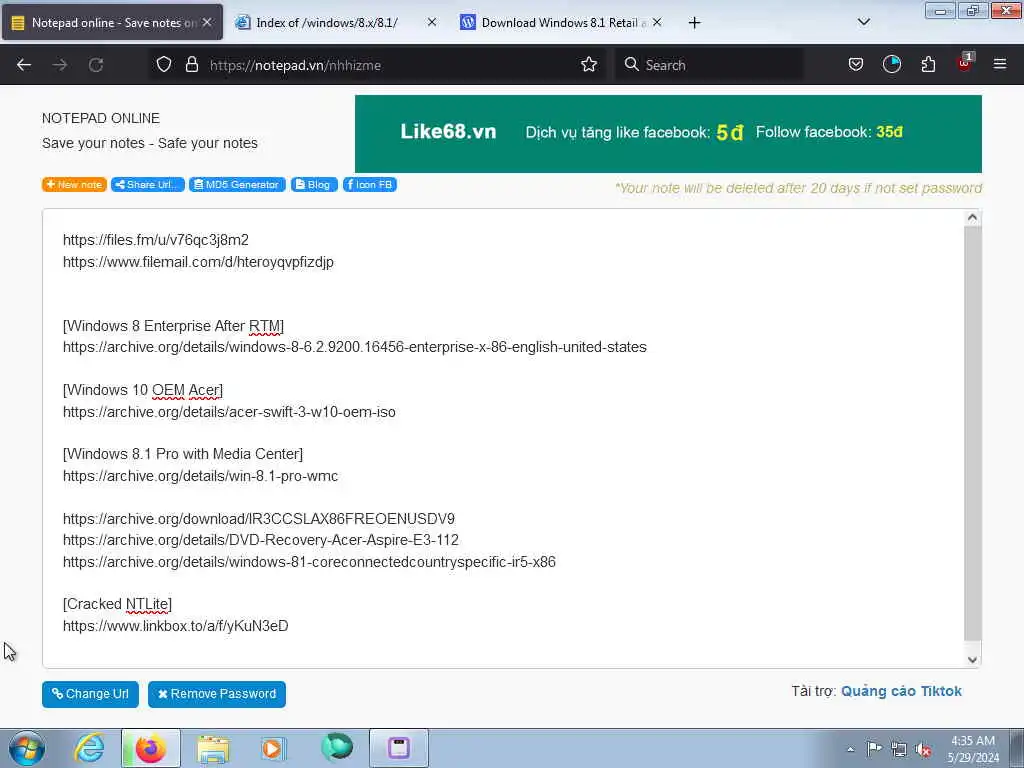
Task: Switch to Index of /windows/8.x/8.1/ tab
Action: point(336,22)
